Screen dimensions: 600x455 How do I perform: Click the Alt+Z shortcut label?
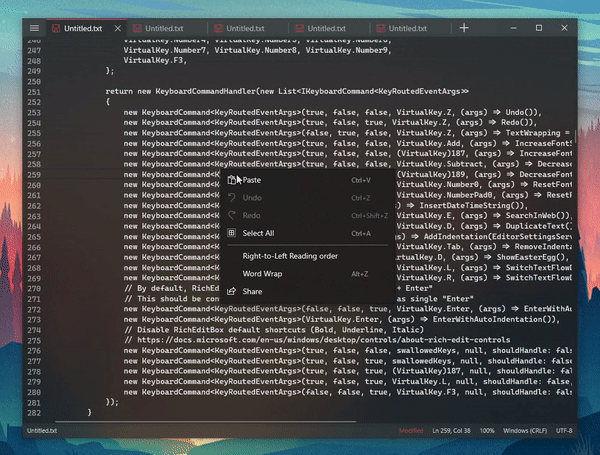(x=359, y=274)
